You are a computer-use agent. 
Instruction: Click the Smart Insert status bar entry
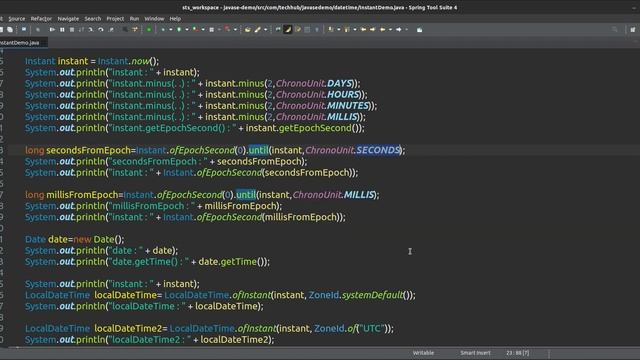coord(475,353)
